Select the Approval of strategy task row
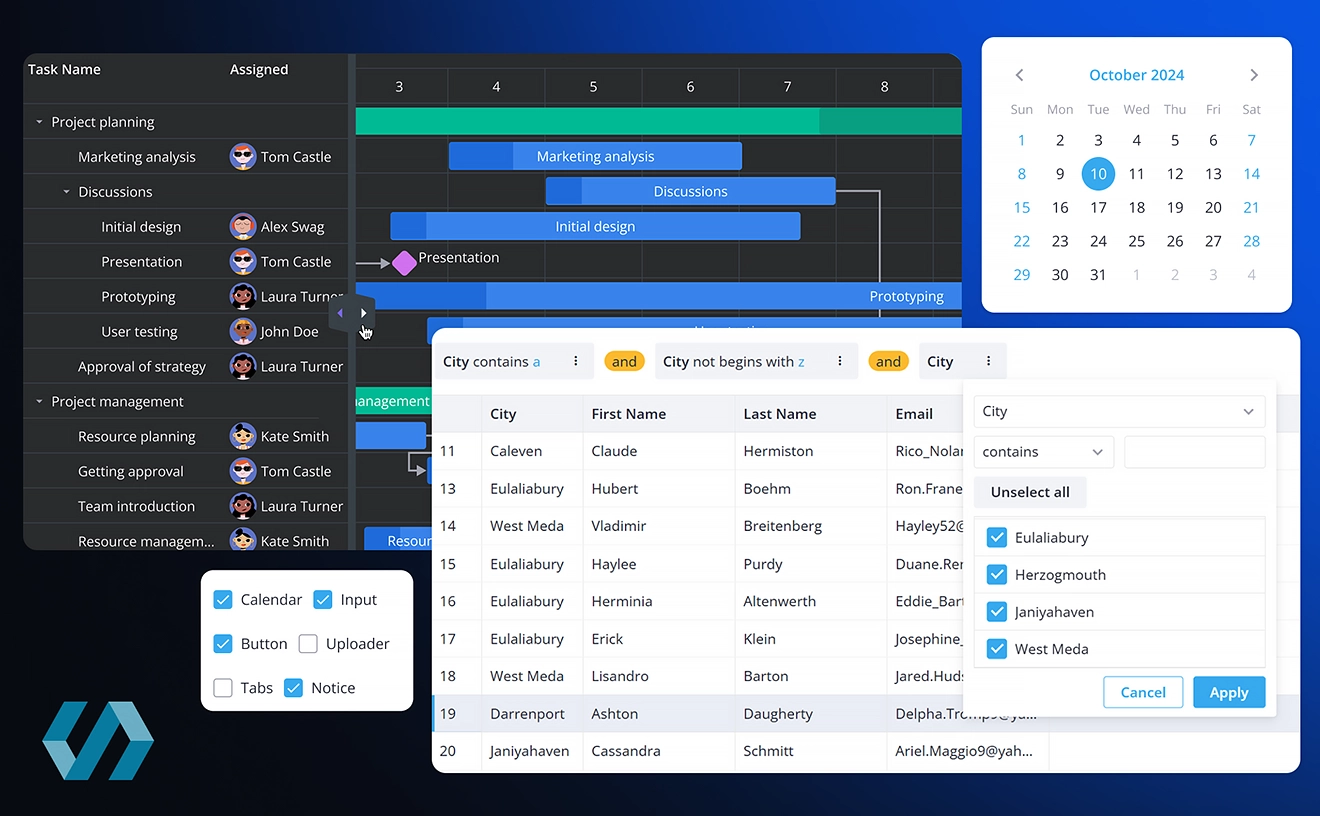1320x816 pixels. (186, 366)
